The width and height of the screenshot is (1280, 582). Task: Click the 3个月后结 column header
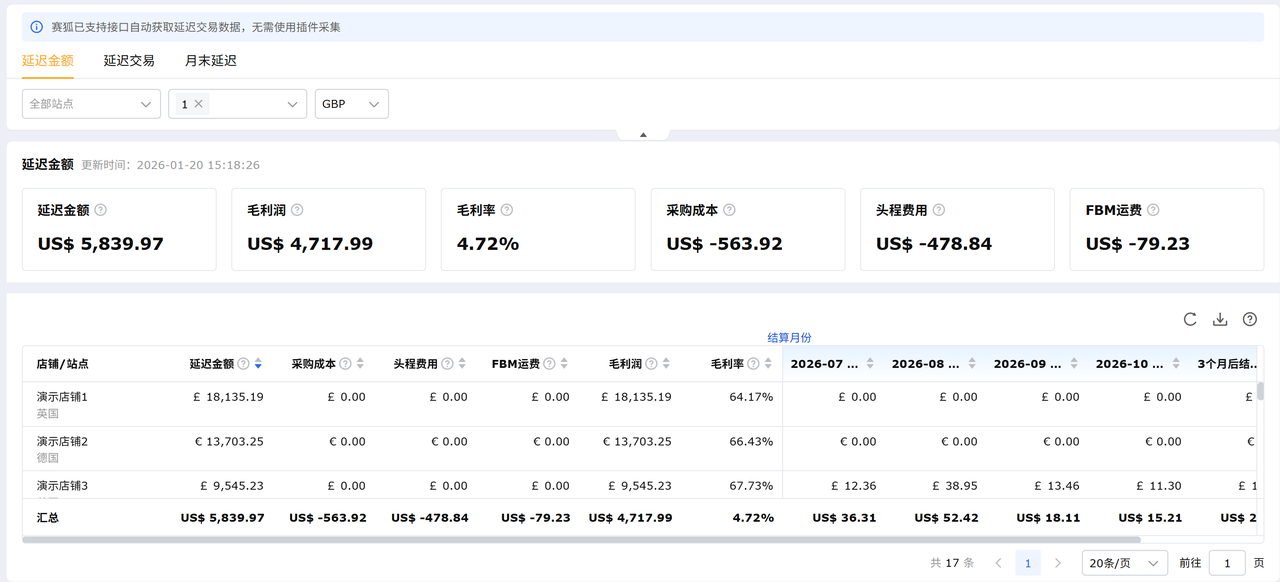click(x=1228, y=364)
